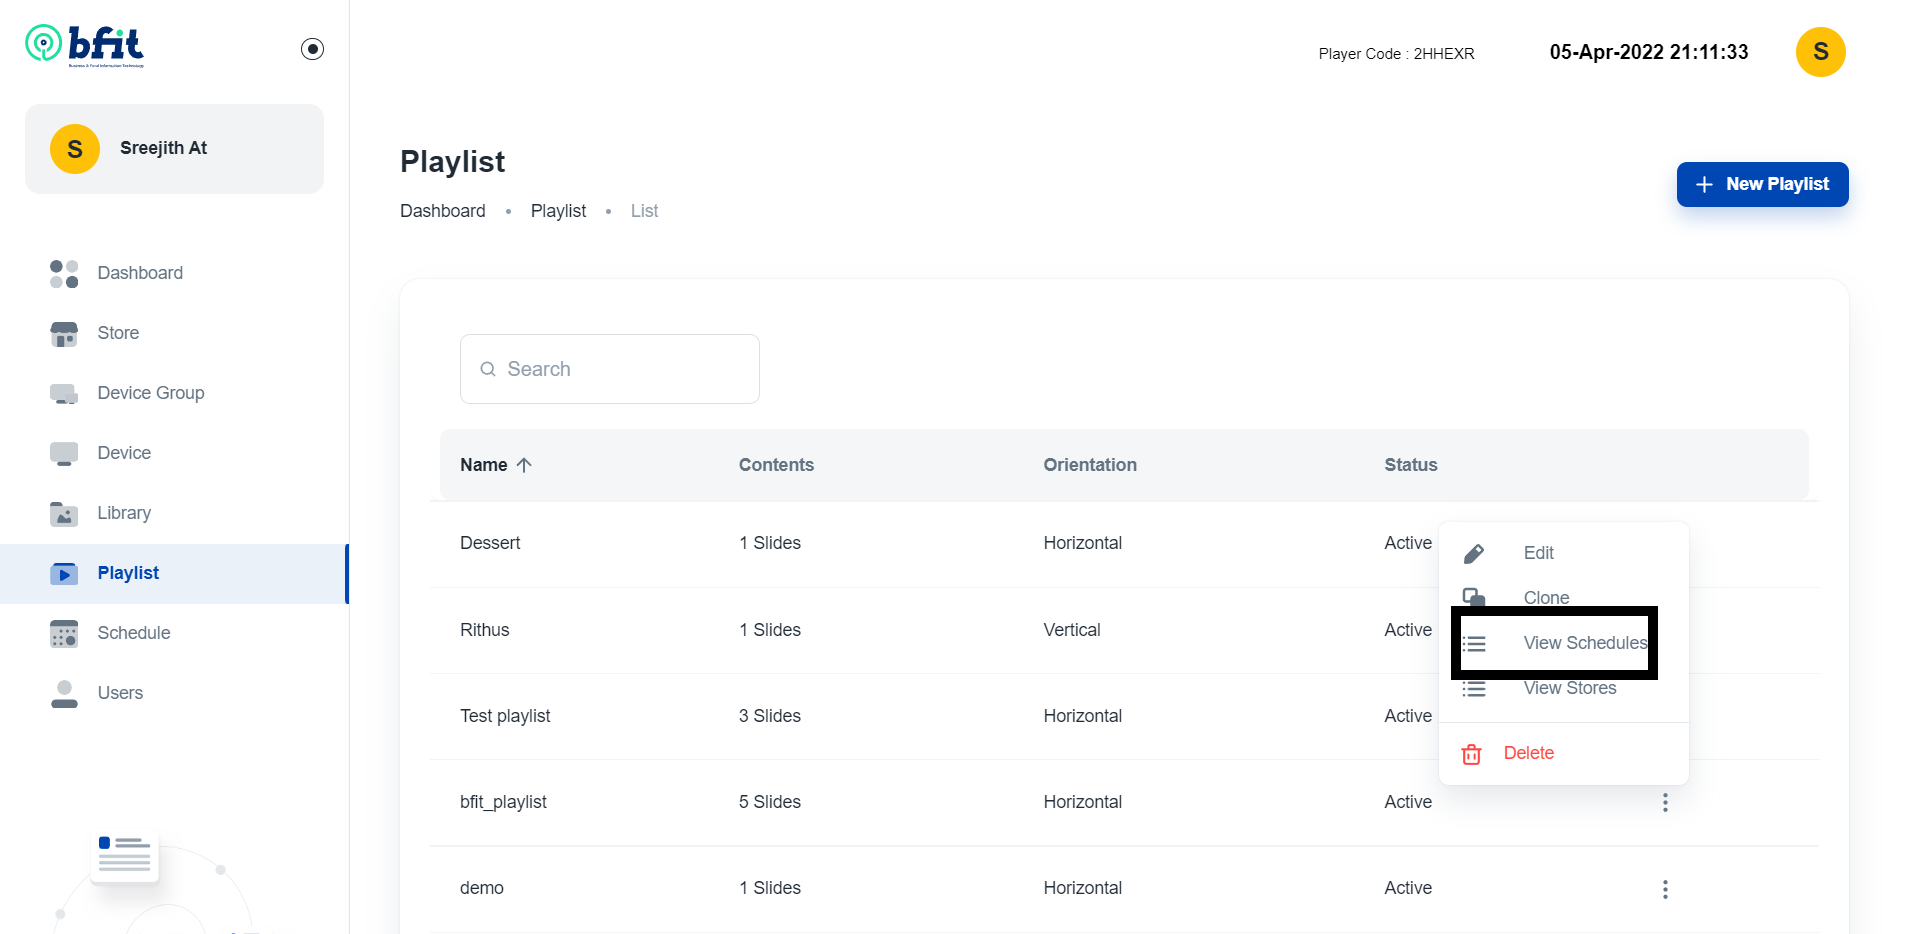
Task: Click the Playlist play icon
Action: pos(64,574)
